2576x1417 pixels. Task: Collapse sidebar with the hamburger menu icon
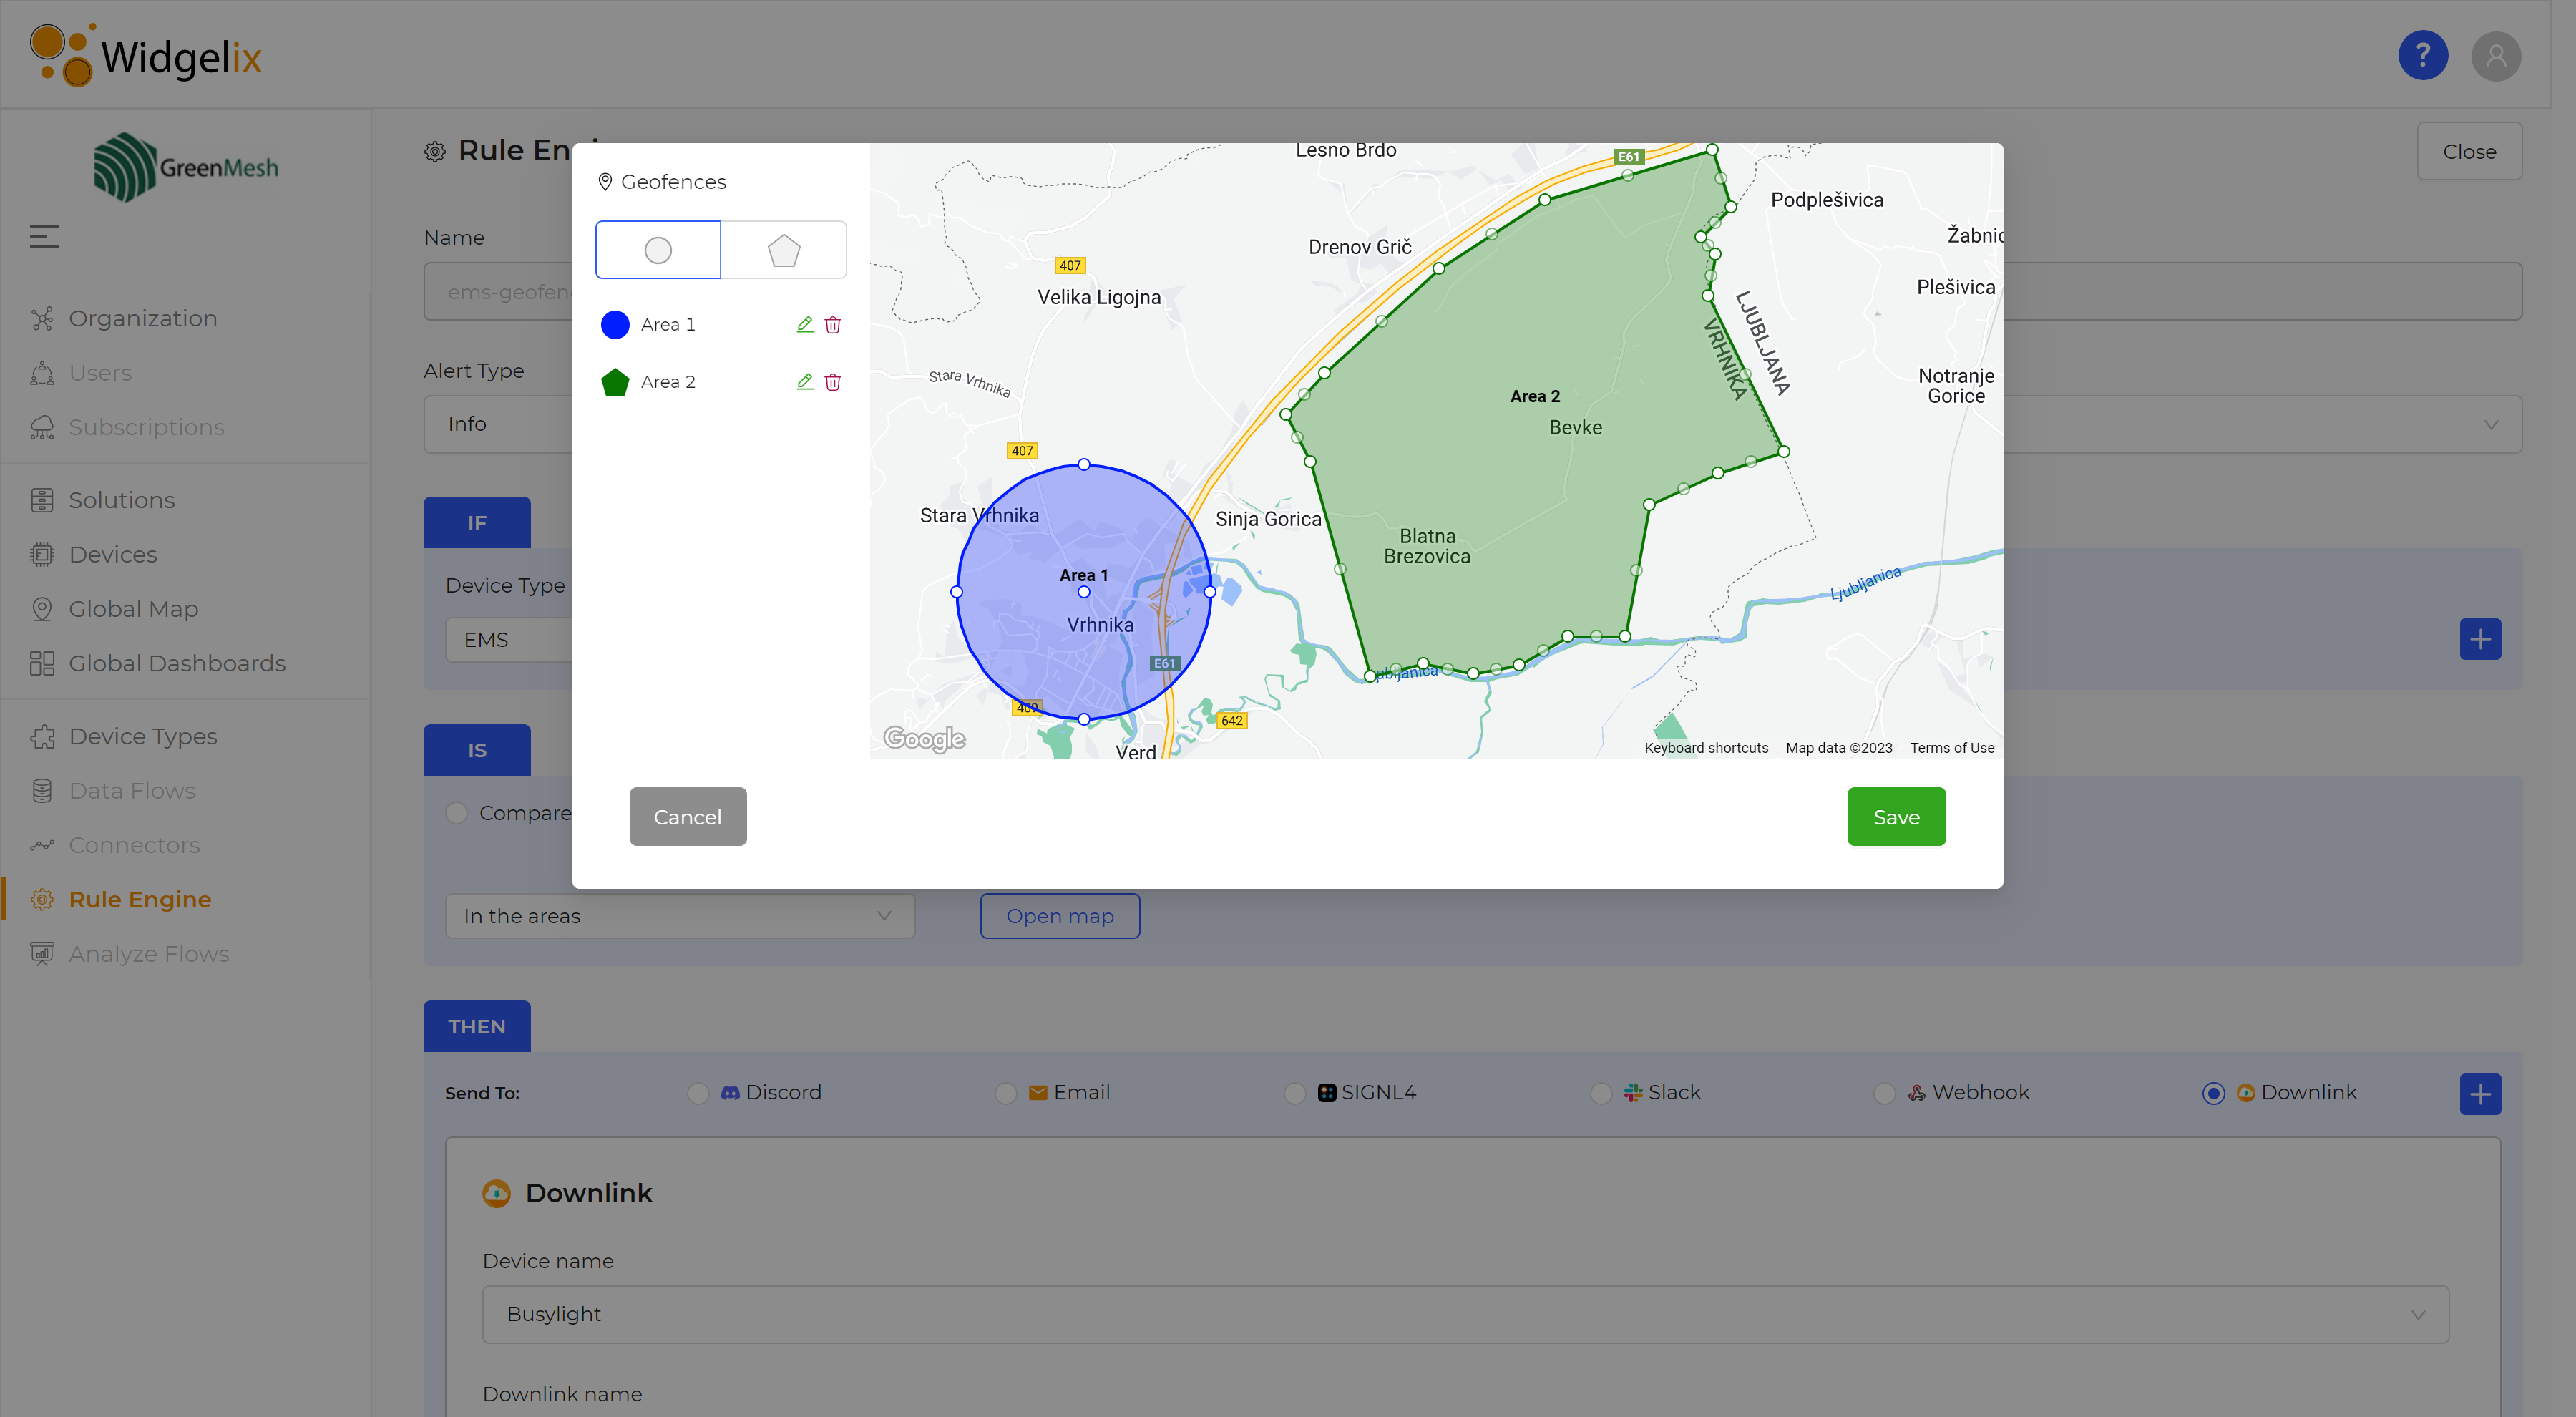(44, 236)
